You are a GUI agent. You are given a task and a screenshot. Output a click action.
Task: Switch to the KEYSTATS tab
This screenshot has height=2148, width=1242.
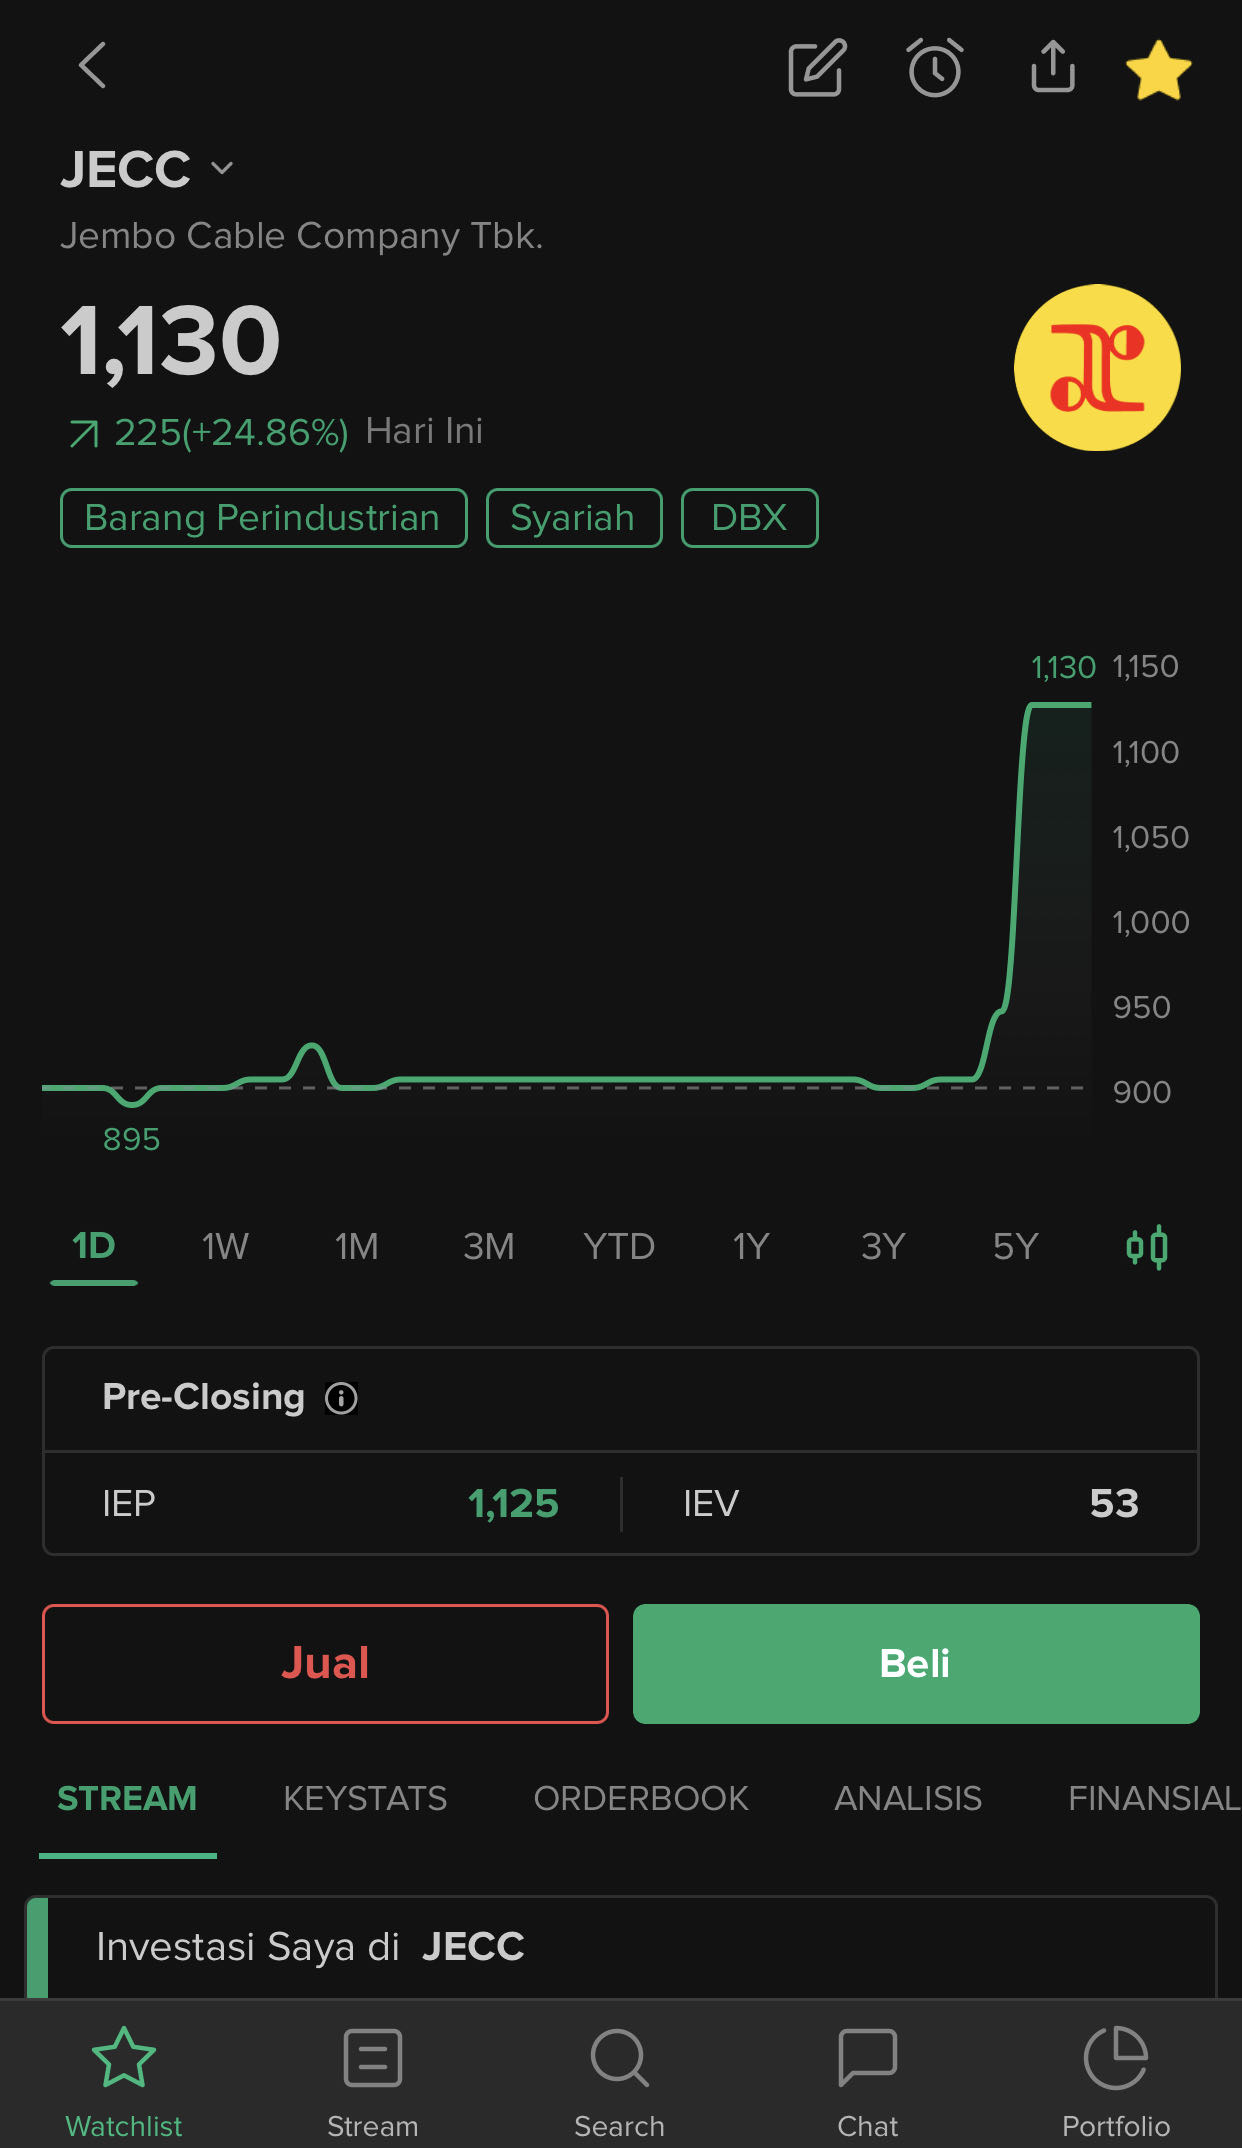click(365, 1799)
